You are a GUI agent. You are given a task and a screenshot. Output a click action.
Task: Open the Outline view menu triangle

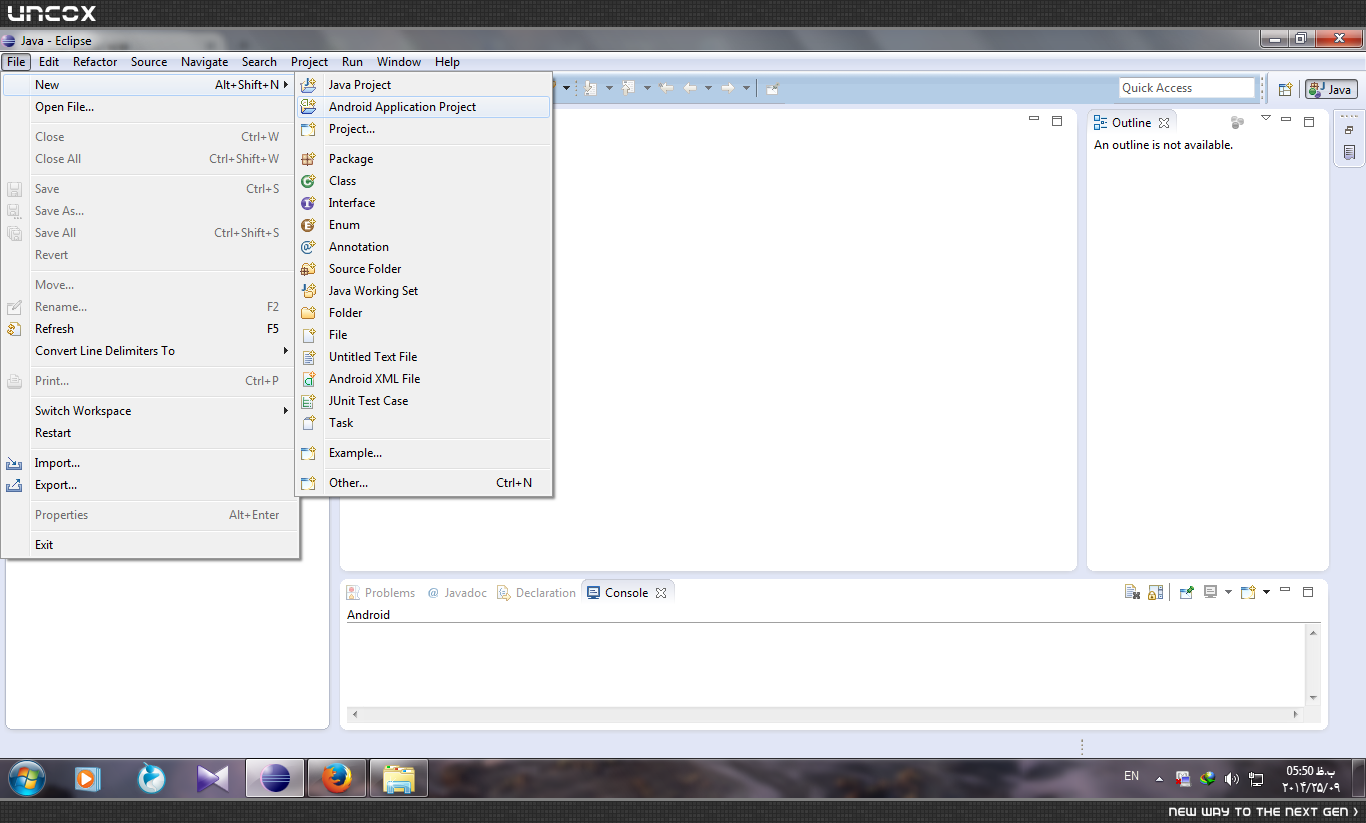click(x=1265, y=119)
